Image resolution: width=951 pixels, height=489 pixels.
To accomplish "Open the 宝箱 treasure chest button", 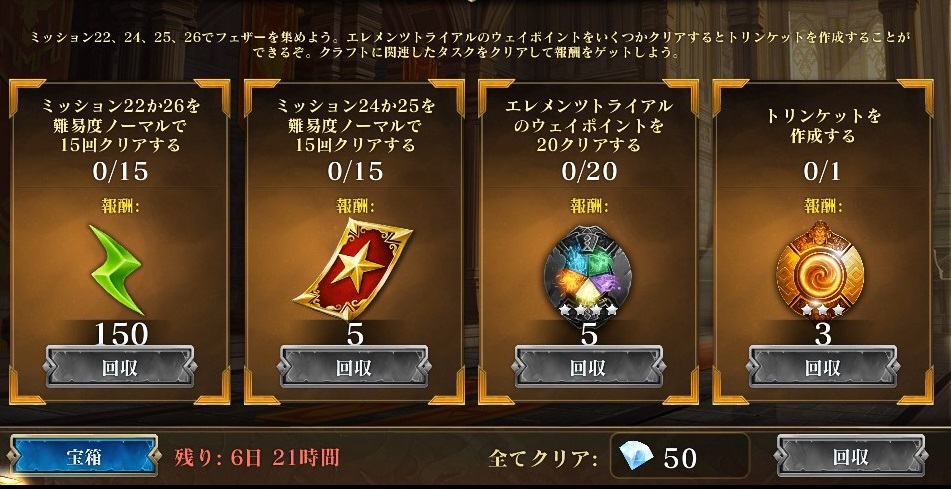I will [x=84, y=456].
